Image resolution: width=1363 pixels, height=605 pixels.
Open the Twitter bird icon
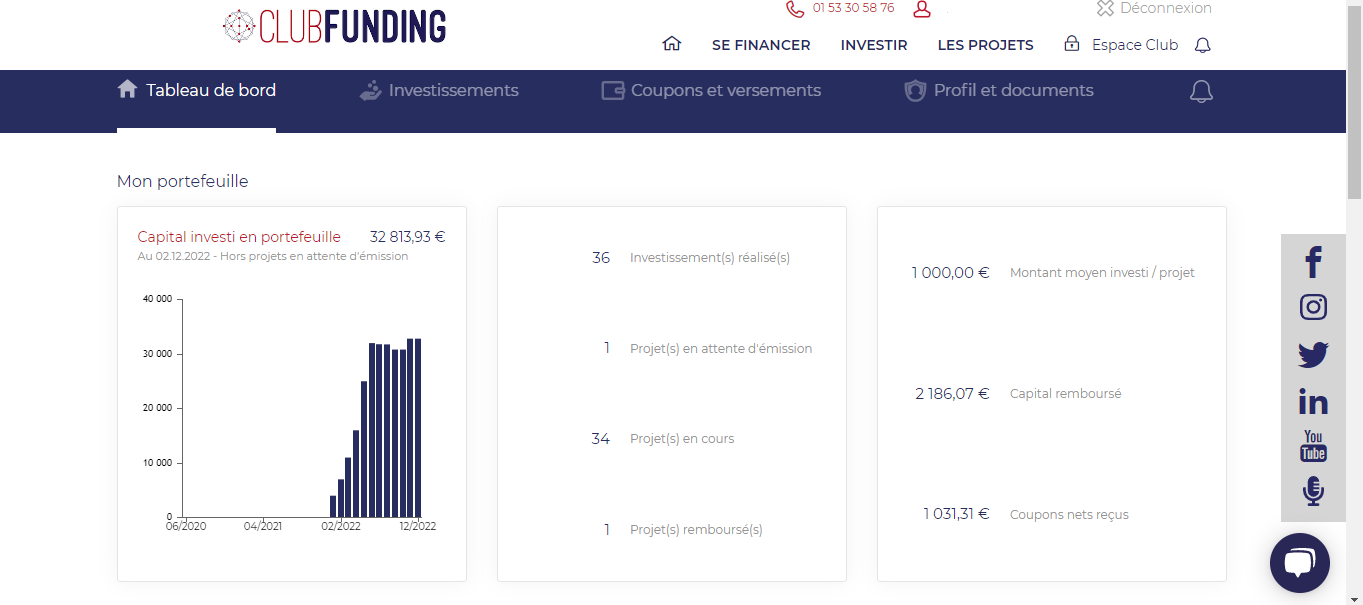[1313, 354]
